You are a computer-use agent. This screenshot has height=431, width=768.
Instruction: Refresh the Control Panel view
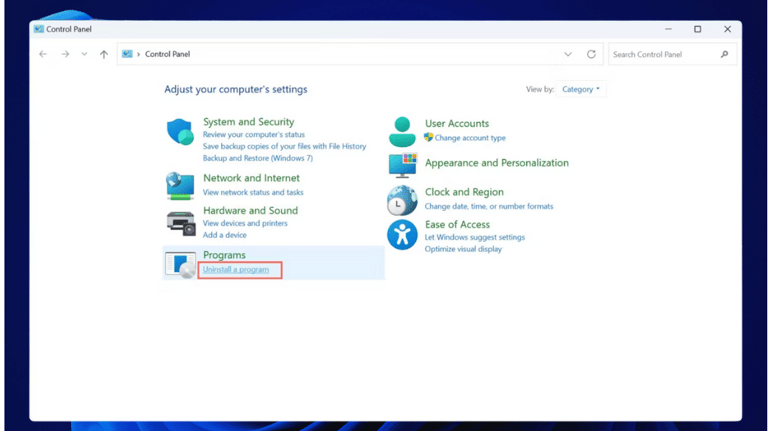591,54
